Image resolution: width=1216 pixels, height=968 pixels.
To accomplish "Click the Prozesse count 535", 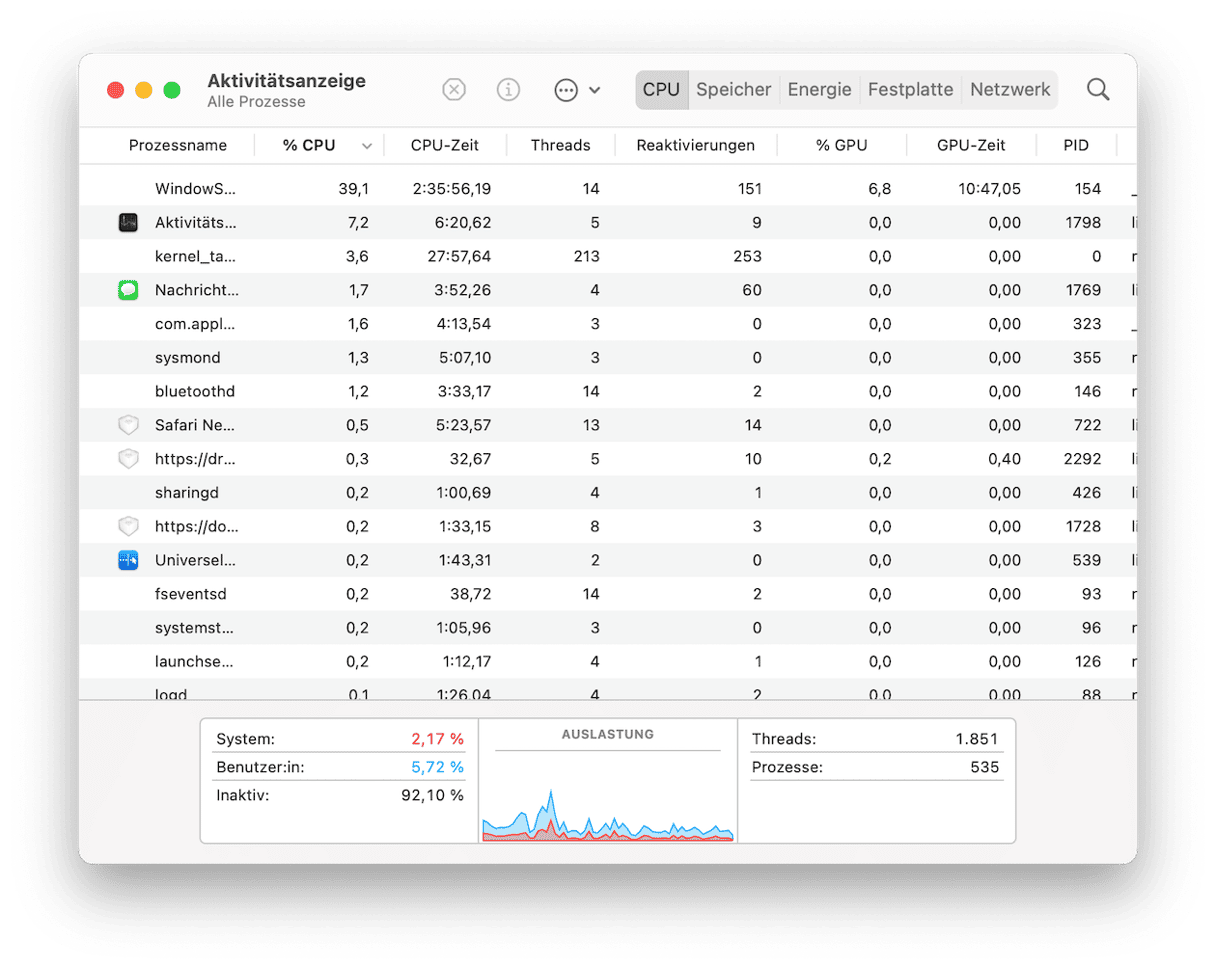I will (x=984, y=767).
